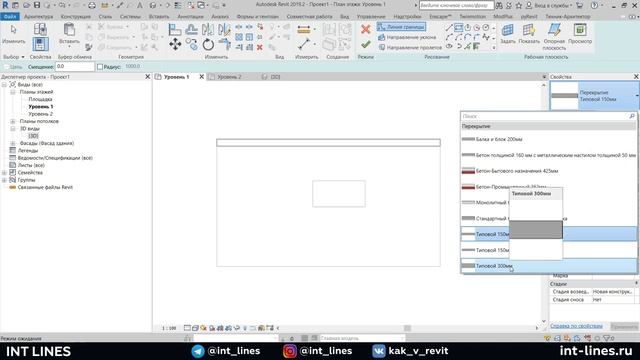Click the Set (Задать) work plane icon
The image size is (640, 360).
pyautogui.click(x=507, y=30)
